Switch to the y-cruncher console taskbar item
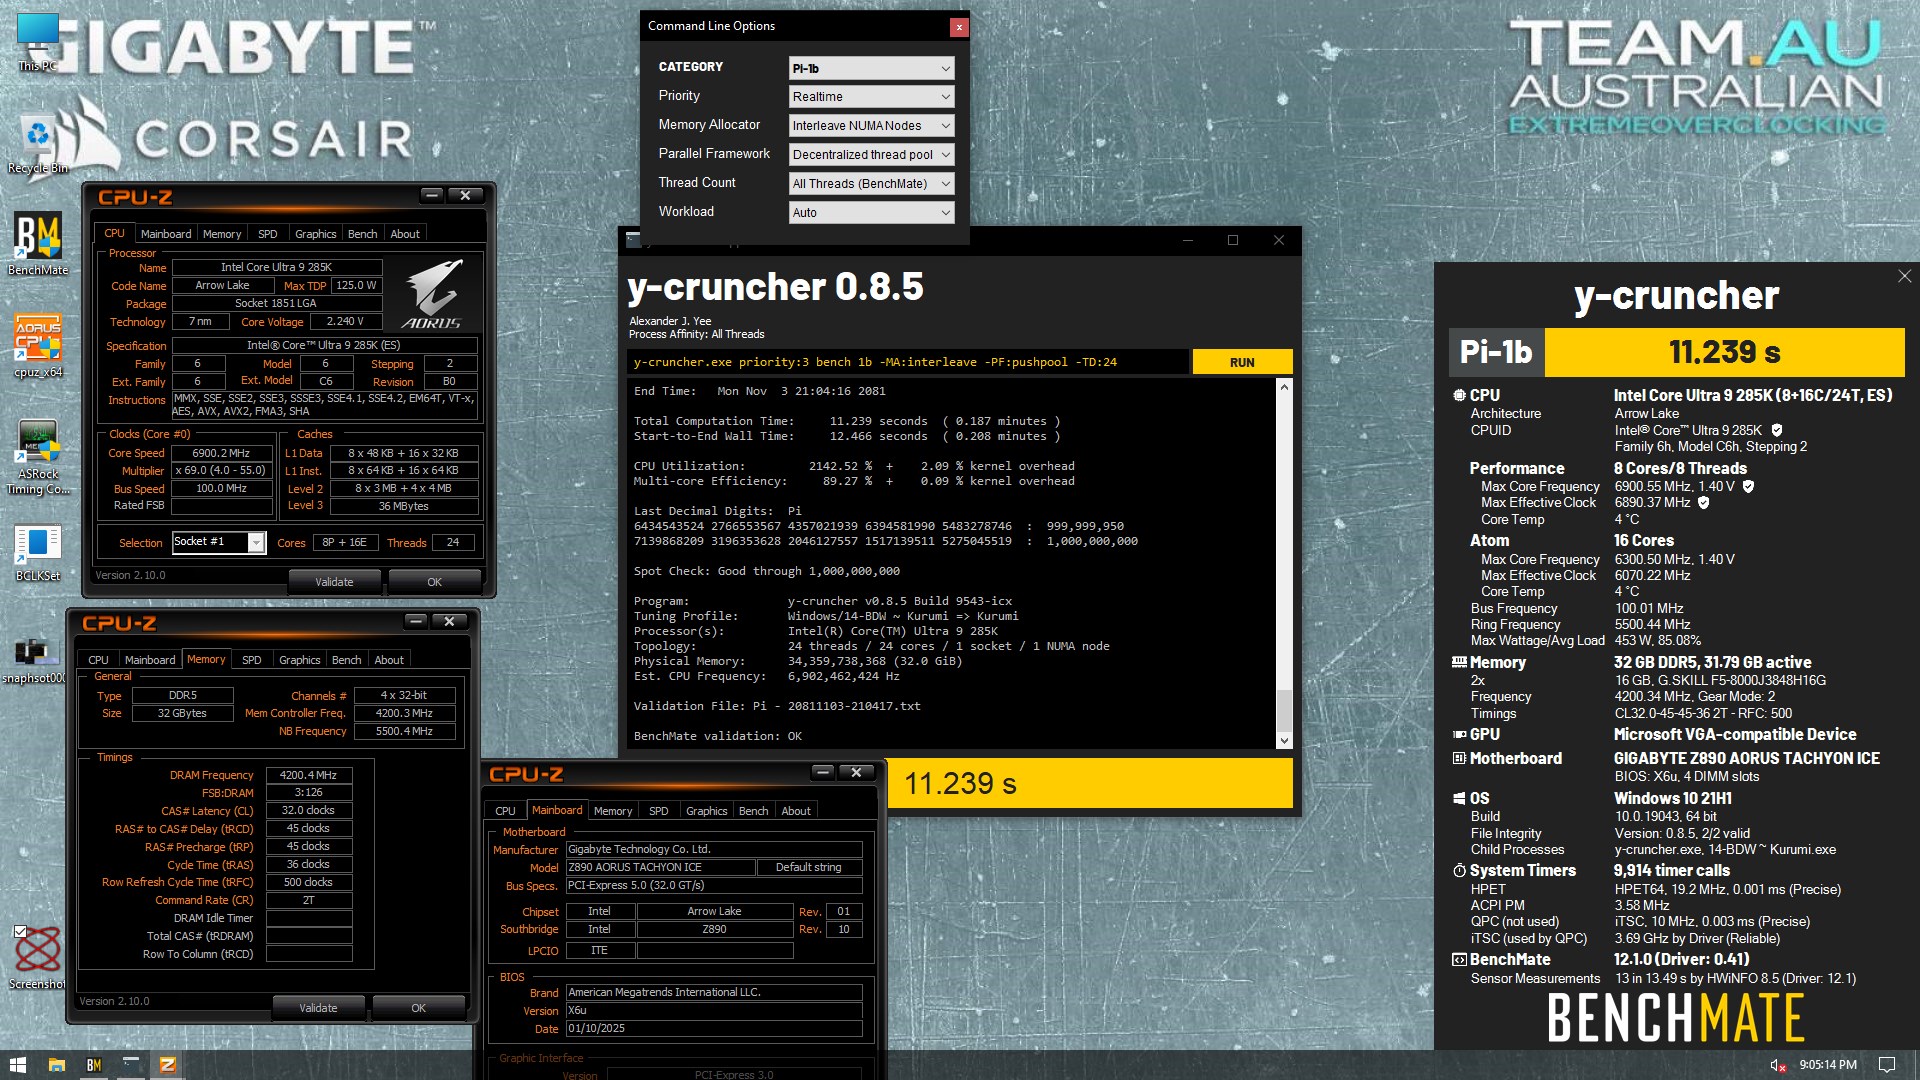 click(131, 1065)
